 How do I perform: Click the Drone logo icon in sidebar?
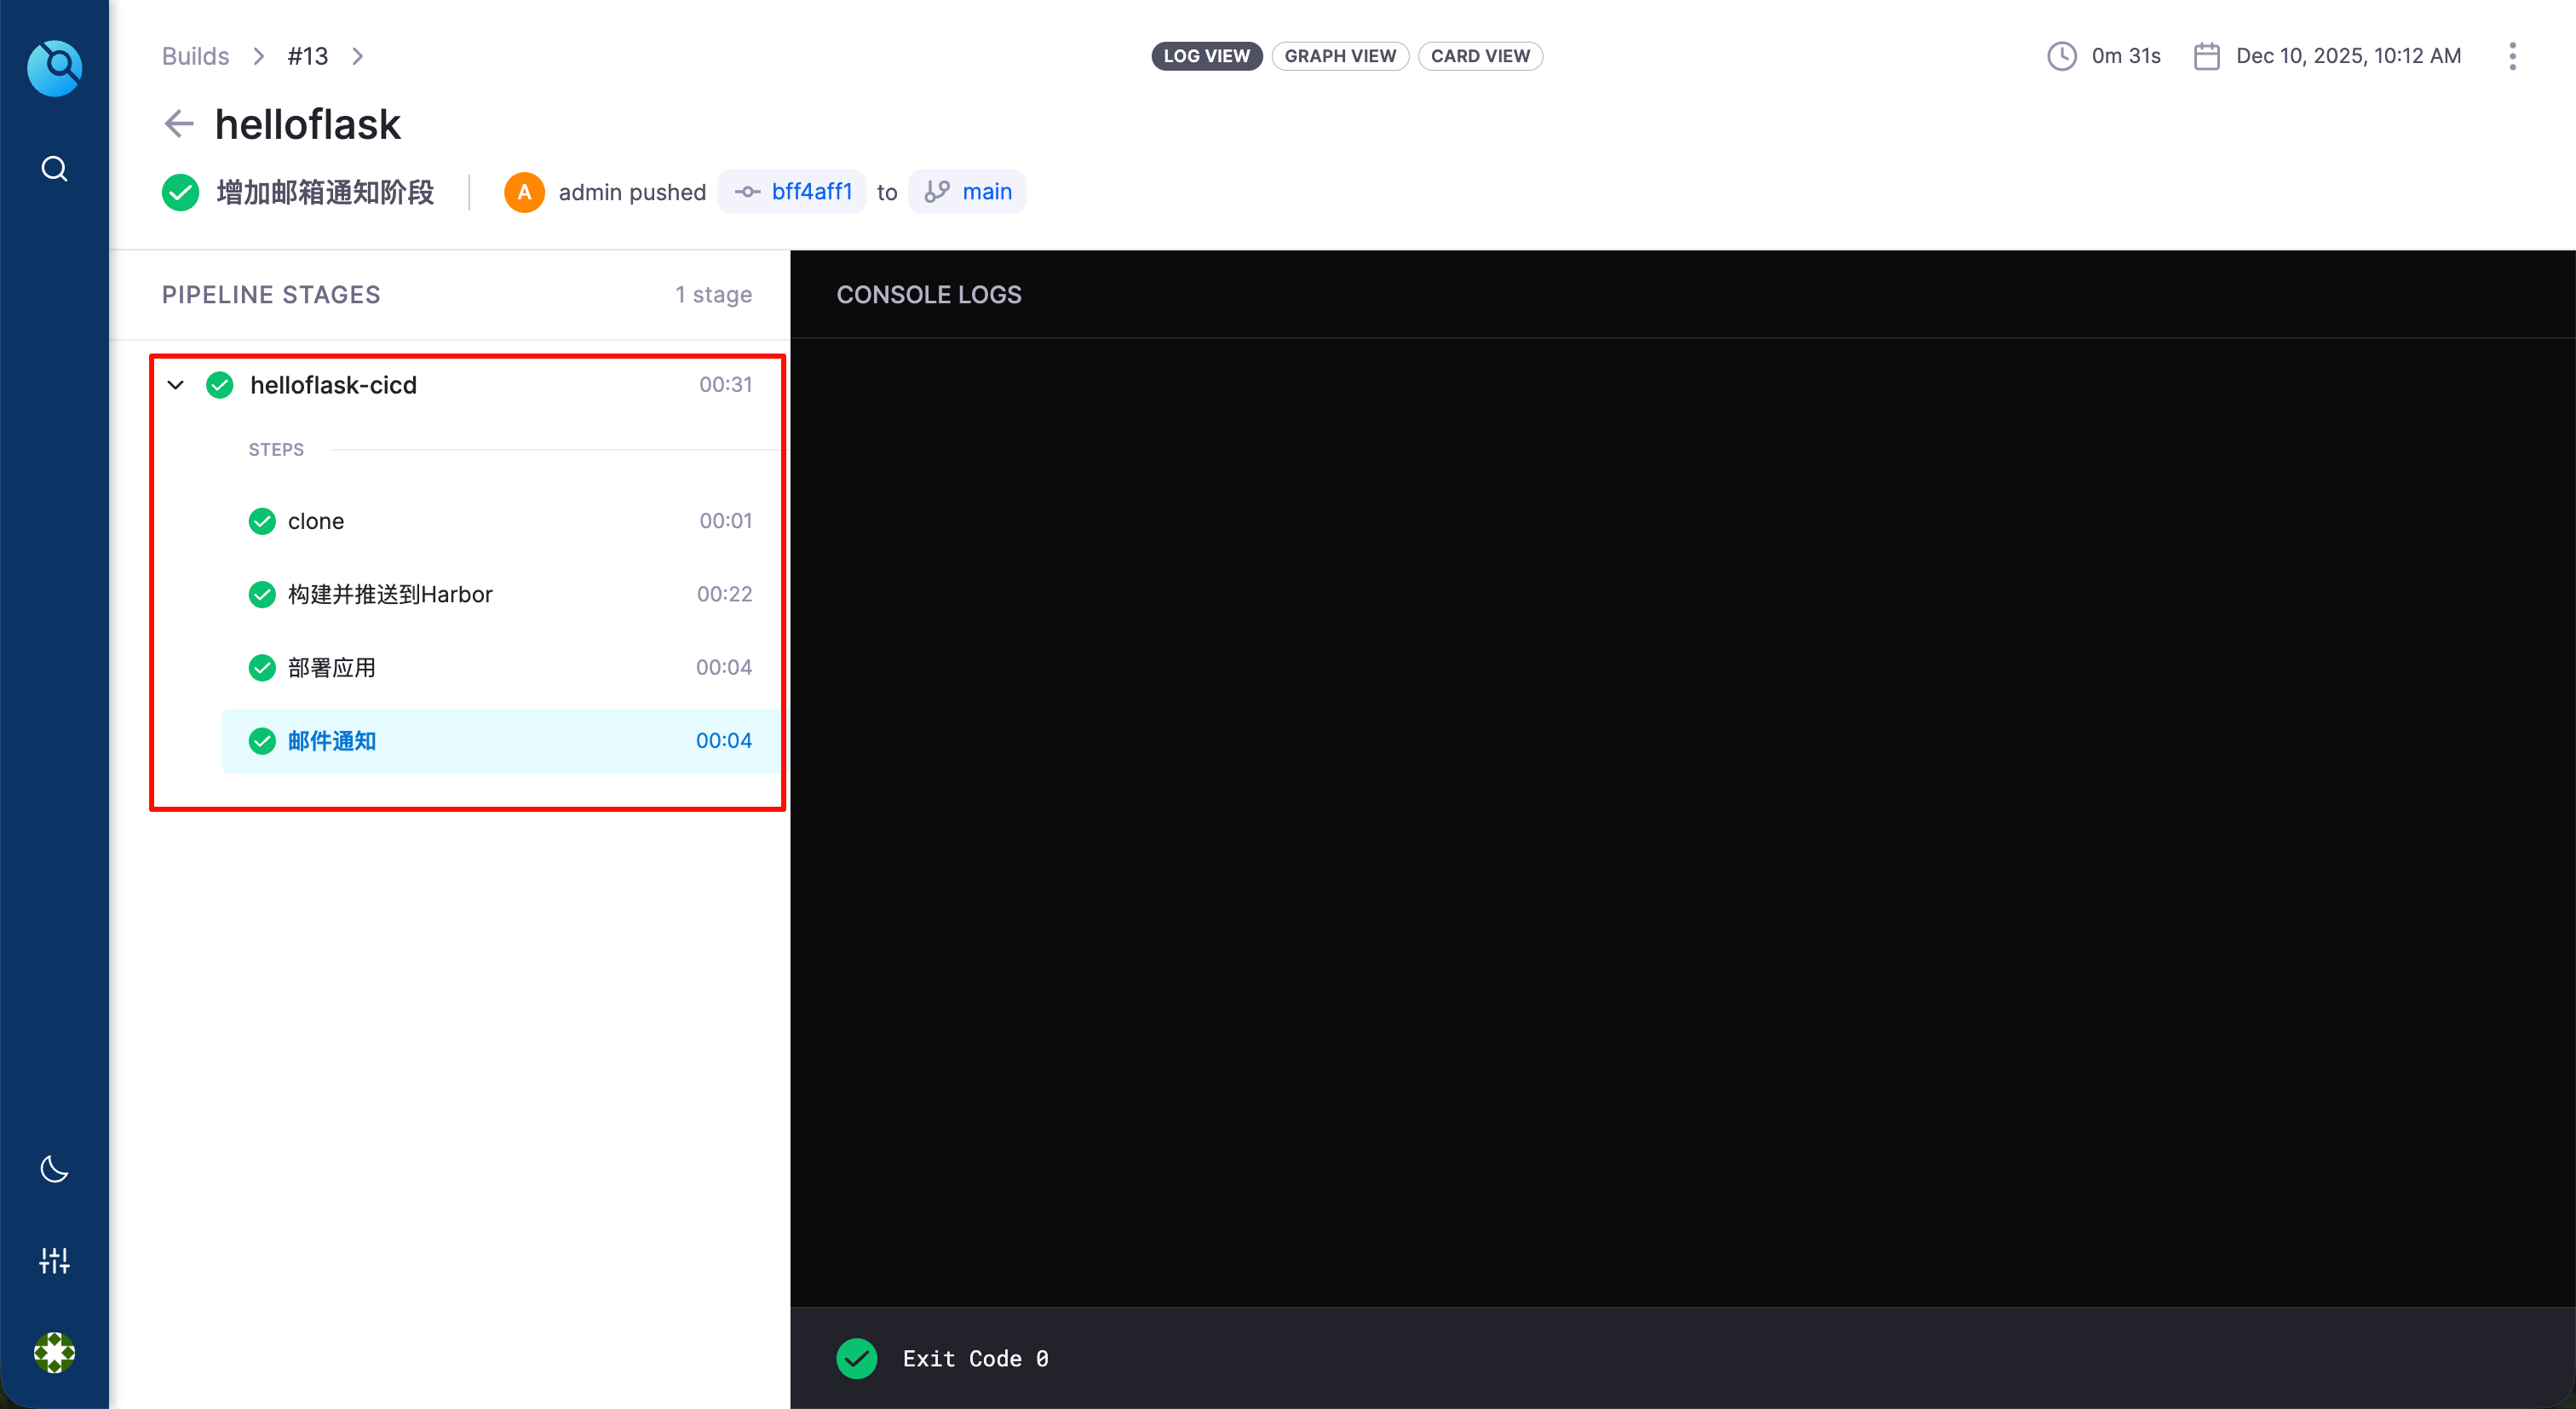(x=54, y=68)
